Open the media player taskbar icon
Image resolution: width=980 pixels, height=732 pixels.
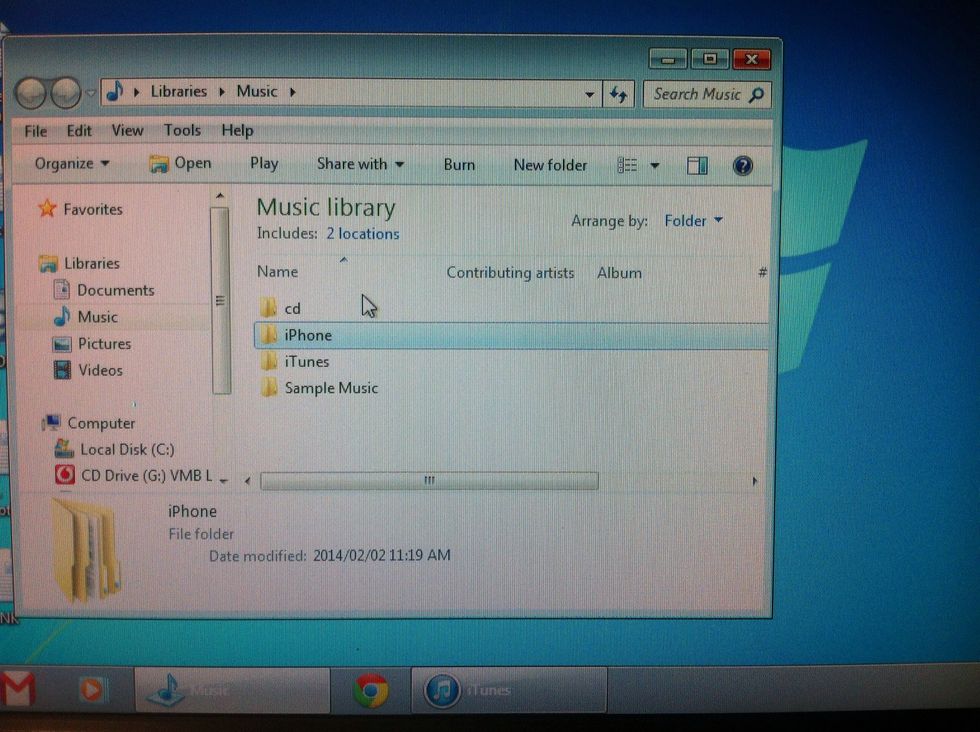tap(92, 690)
